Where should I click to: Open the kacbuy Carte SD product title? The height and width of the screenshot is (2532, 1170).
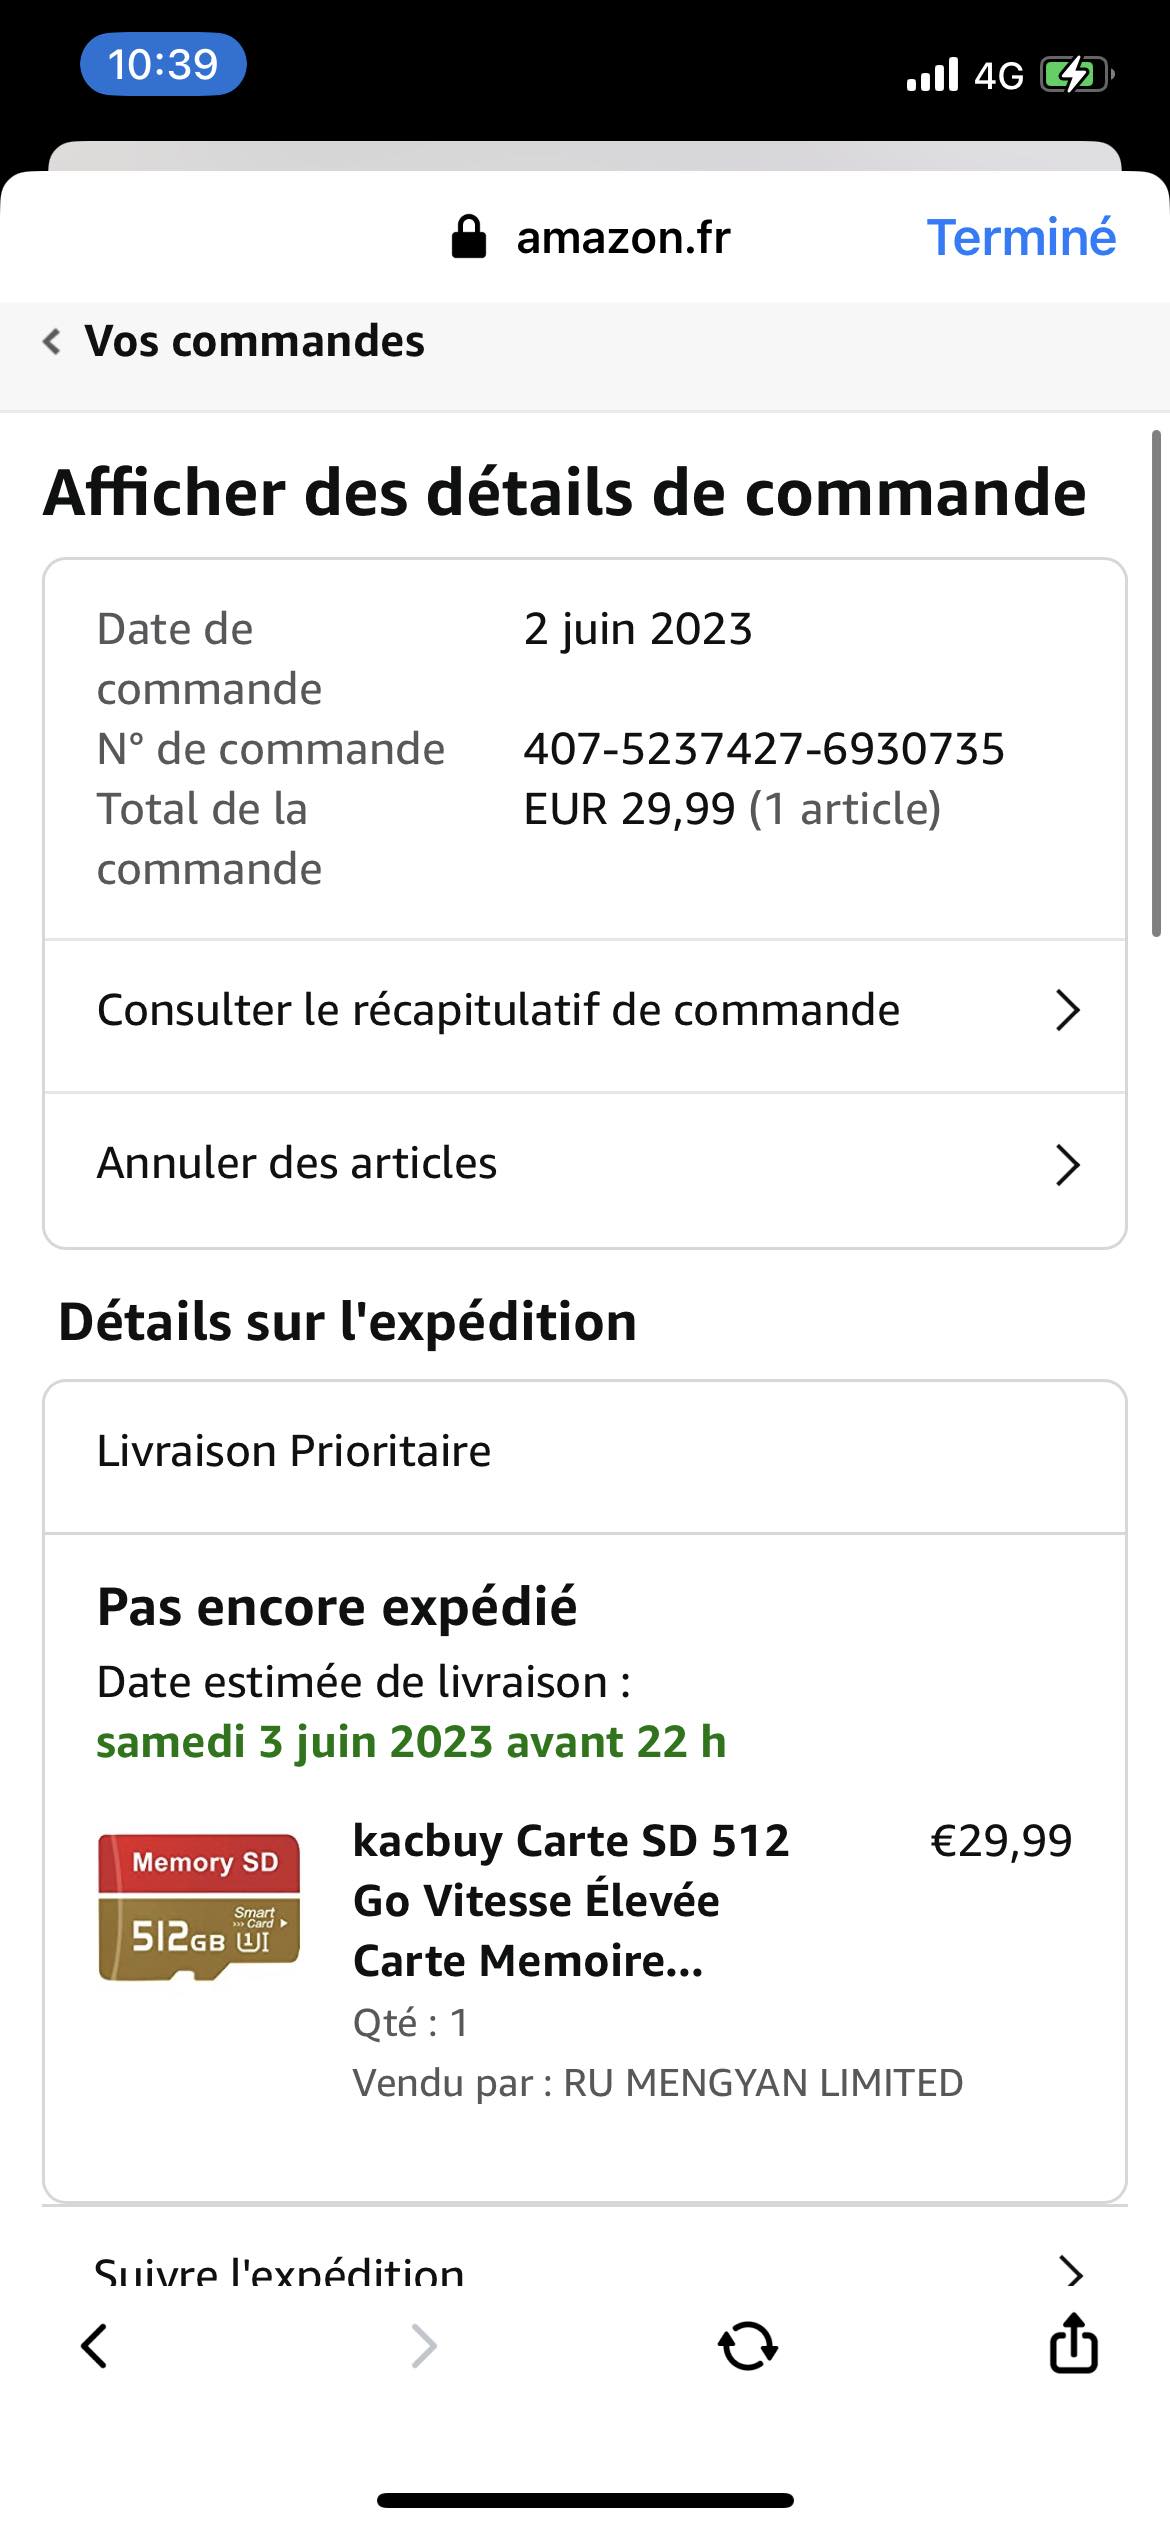[571, 1900]
